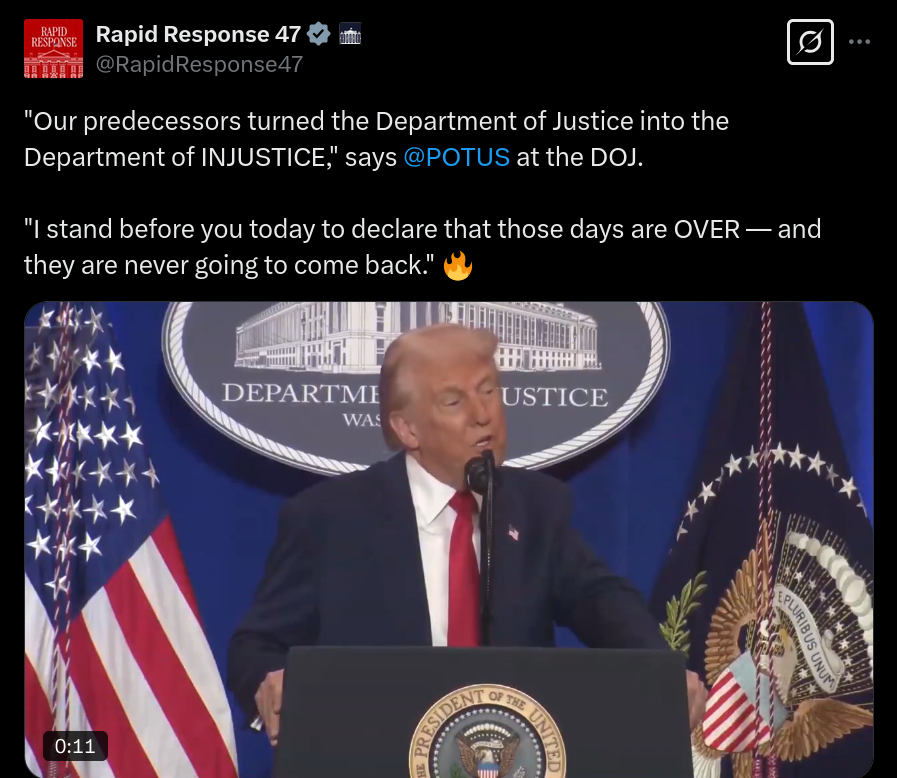Follow the @POTUS mention link
This screenshot has width=897, height=778.
pyautogui.click(x=456, y=157)
